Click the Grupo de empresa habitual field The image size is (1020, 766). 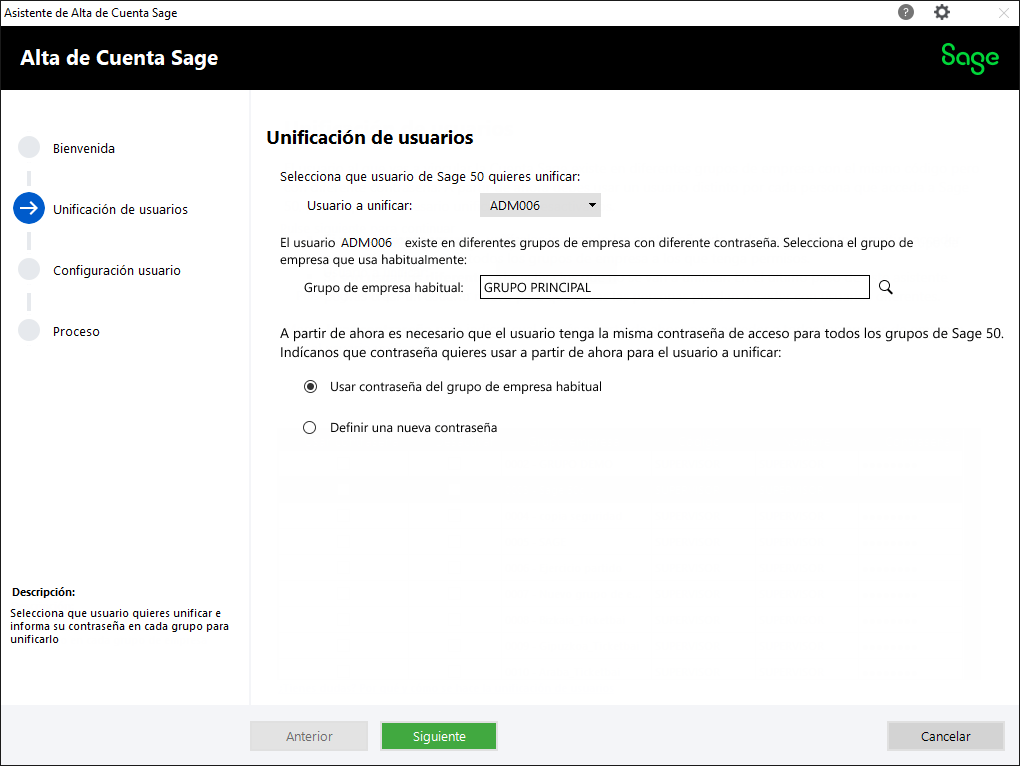tap(675, 287)
